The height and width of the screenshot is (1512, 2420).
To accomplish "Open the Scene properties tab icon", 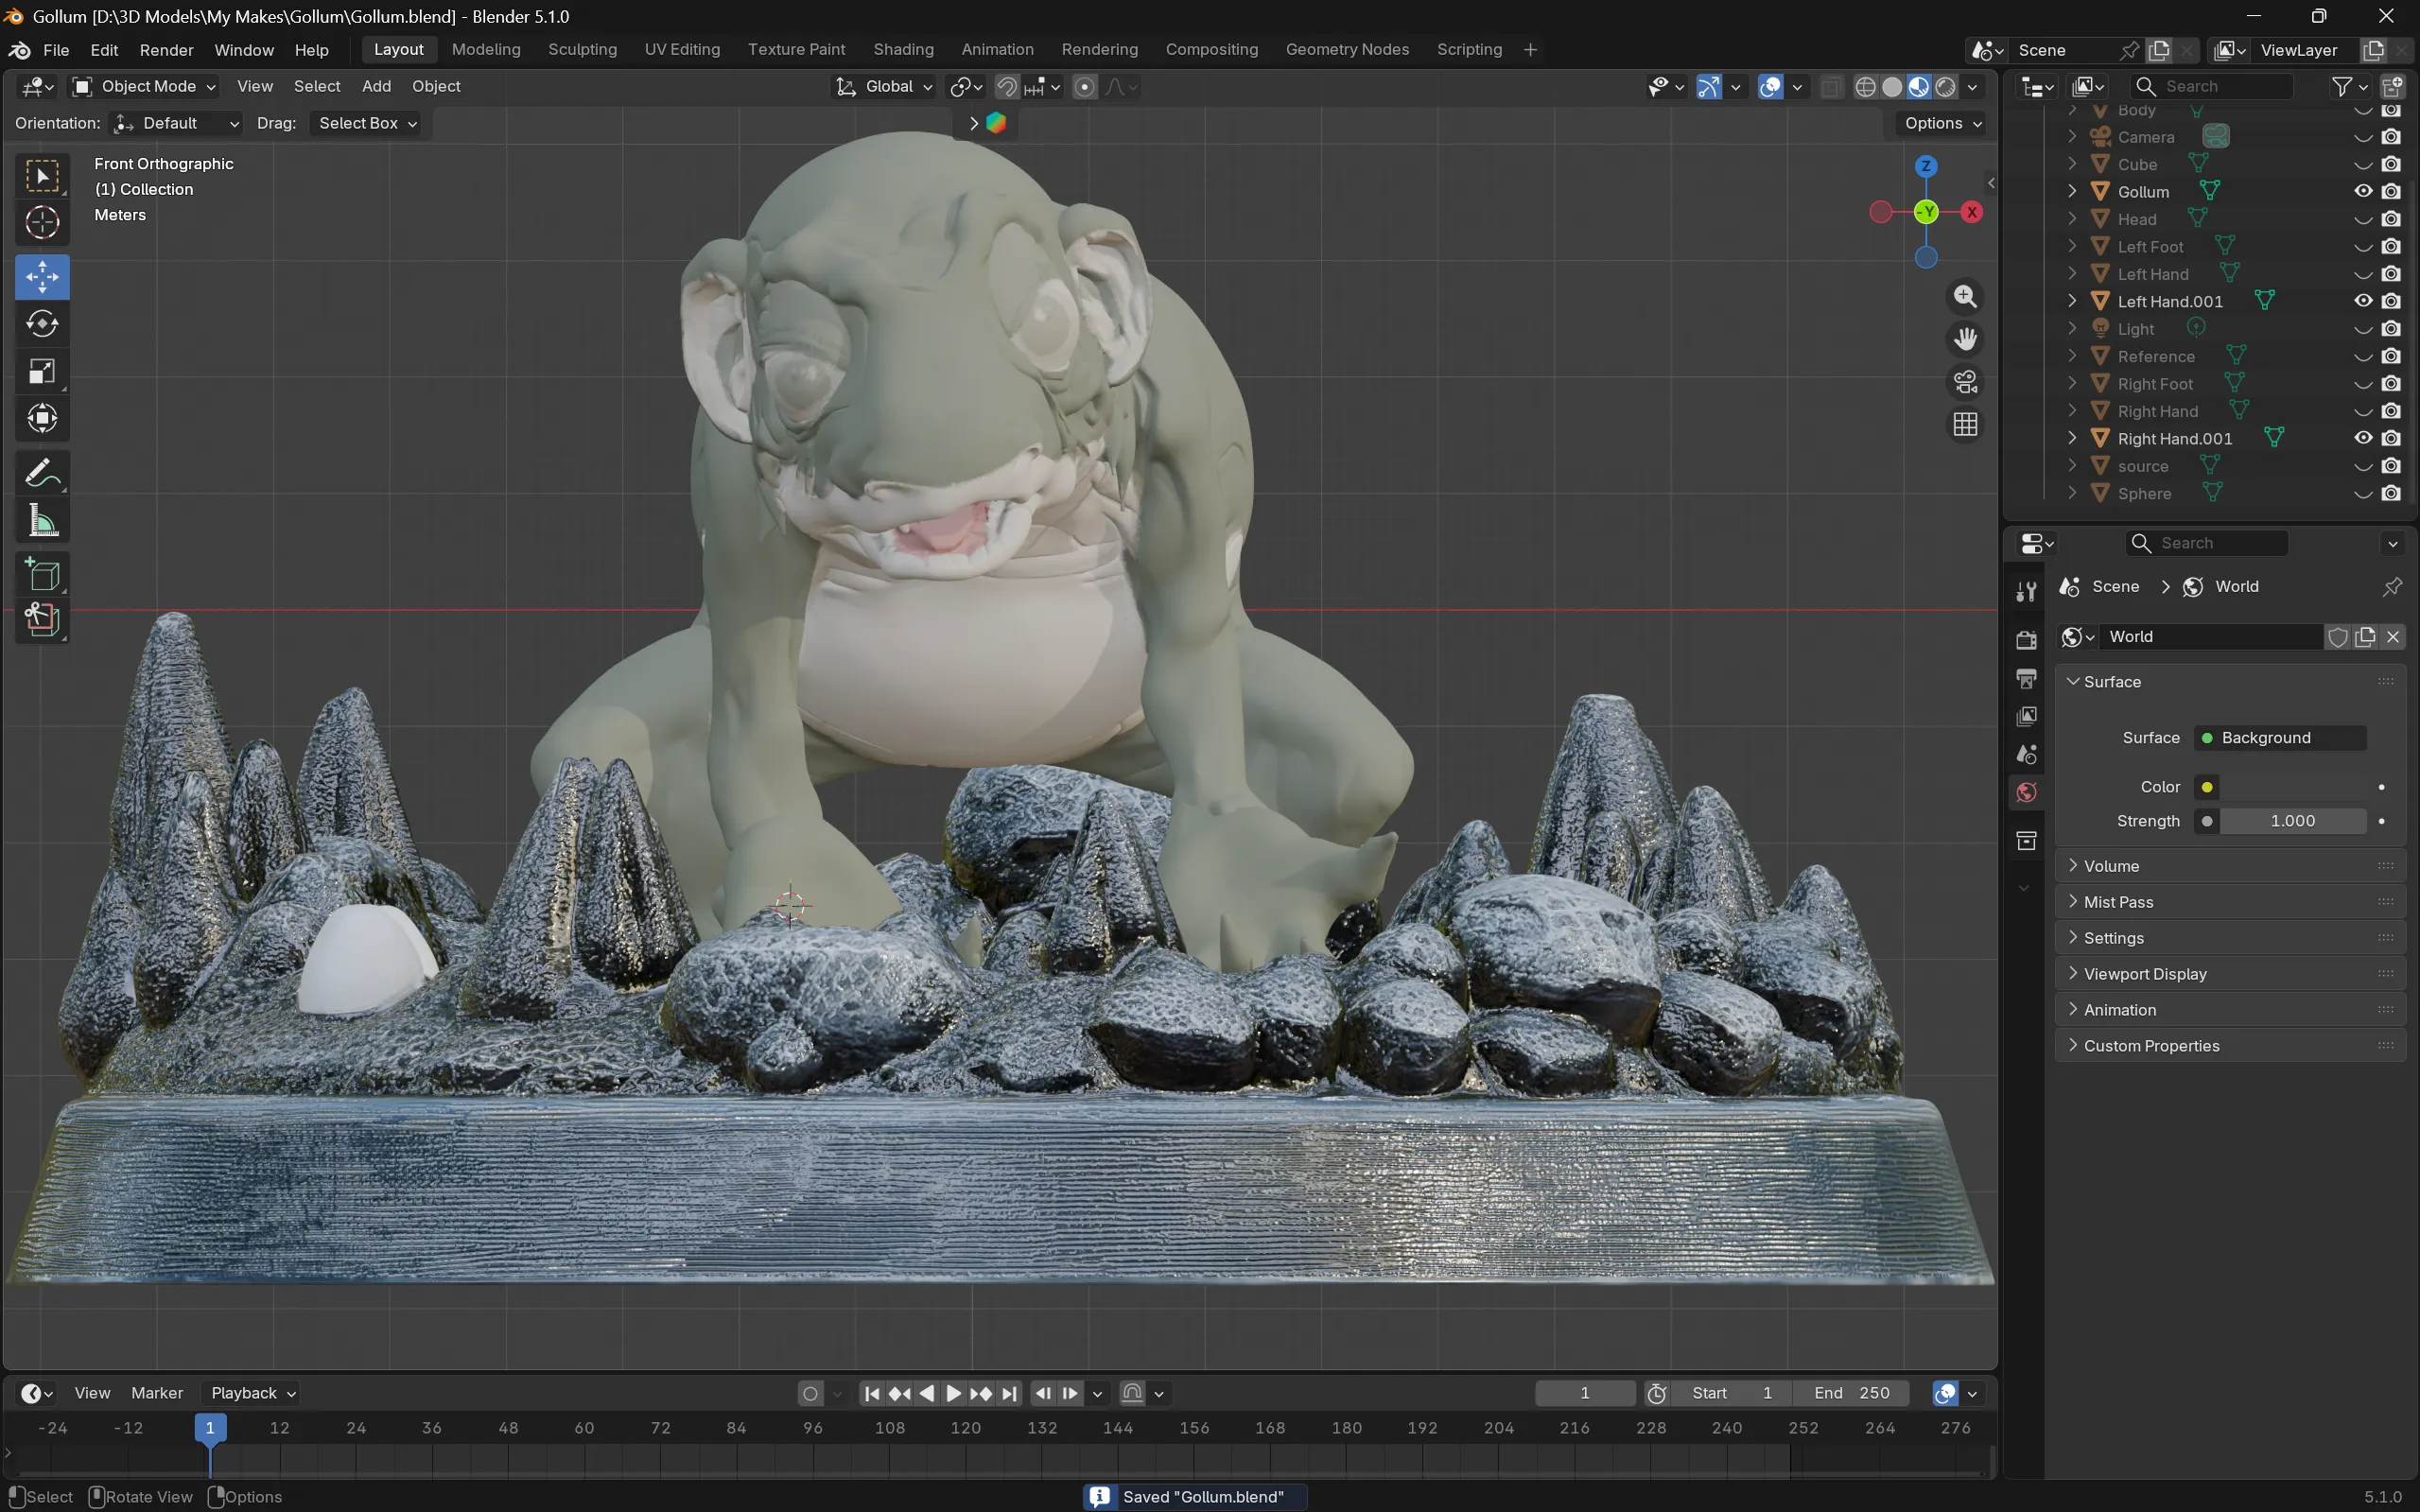I will (2026, 754).
